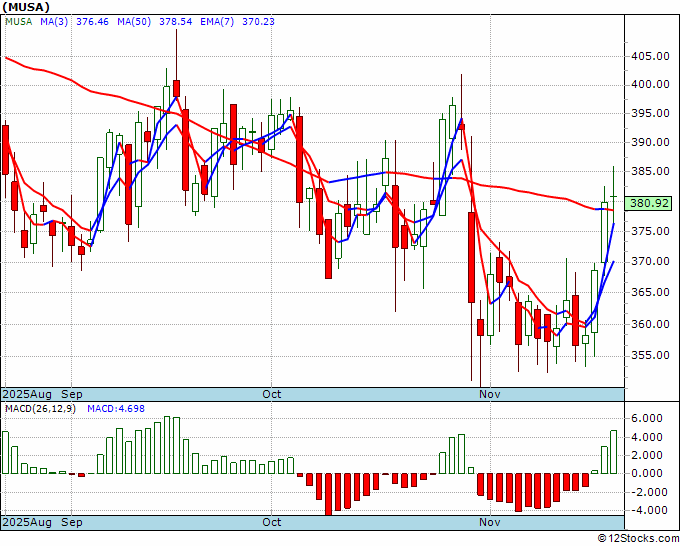Click the MACD:4.698 value label
This screenshot has height=546, width=680.
pyautogui.click(x=116, y=409)
